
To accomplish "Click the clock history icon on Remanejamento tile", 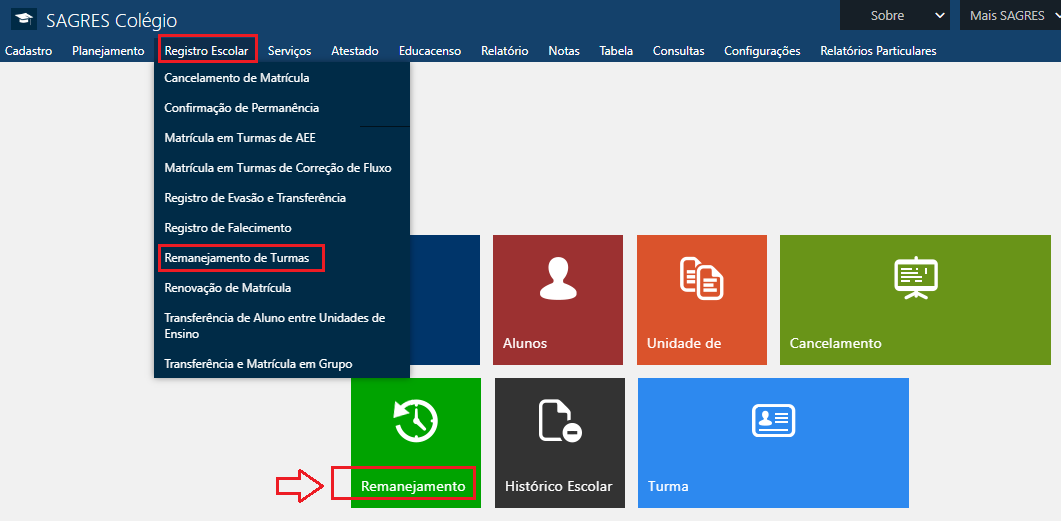I will pyautogui.click(x=415, y=420).
